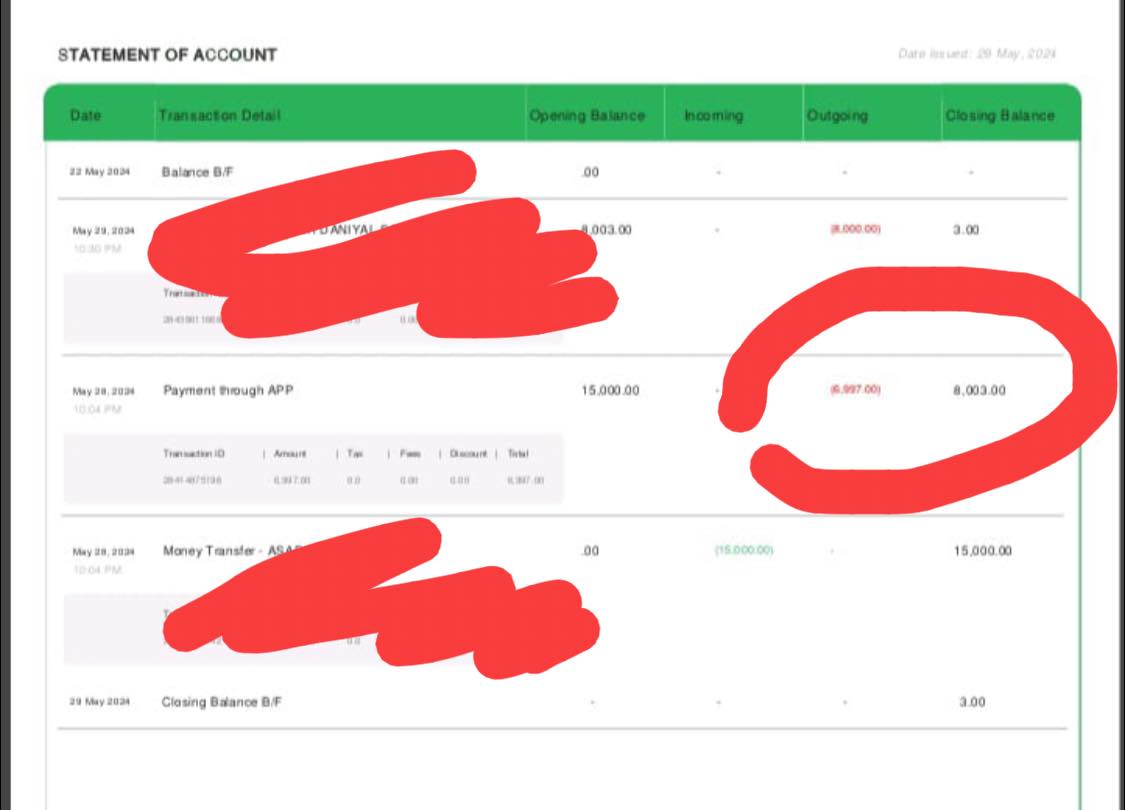Click the transaction ID number under Payment through APP
Screen dimensions: 1125x810
192,480
